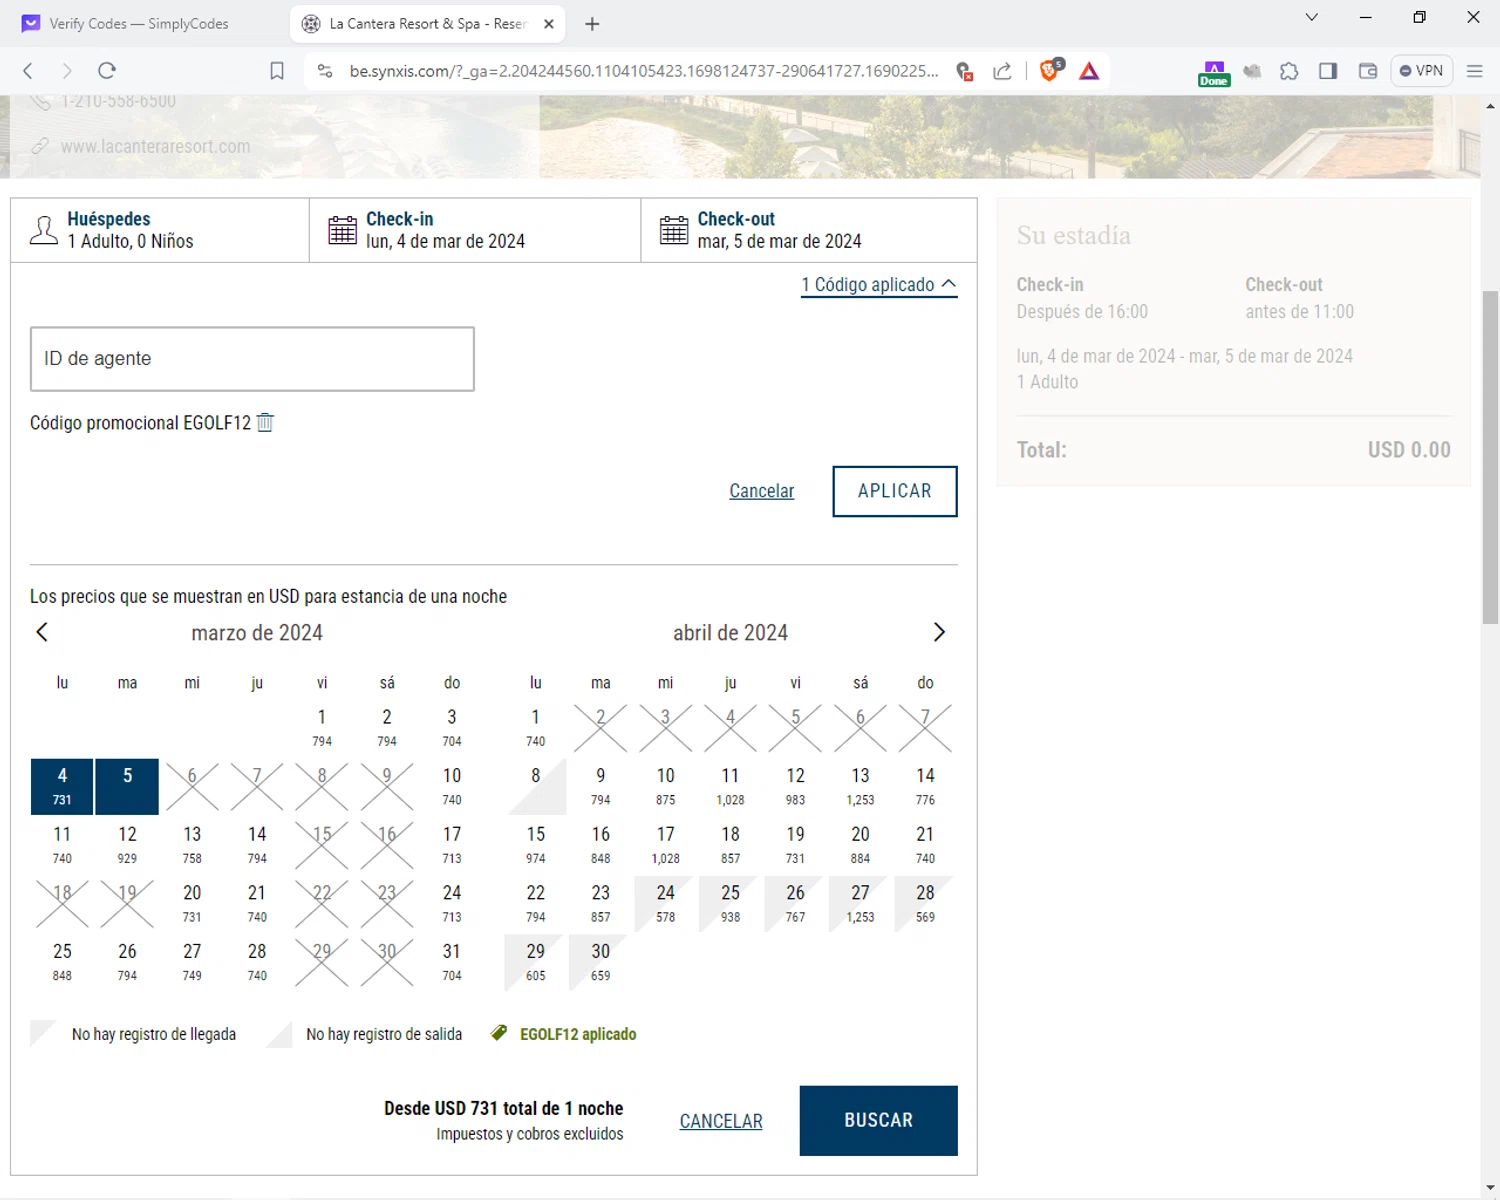
Task: Open a new browser tab
Action: pyautogui.click(x=592, y=24)
